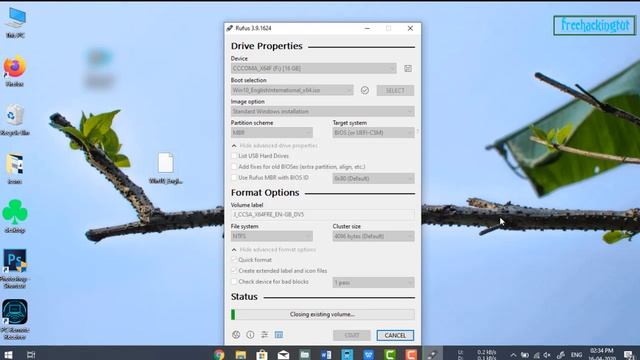Viewport: 640px width, 360px height.
Task: Switch to Rufus taskbar icon
Action: tap(432, 354)
